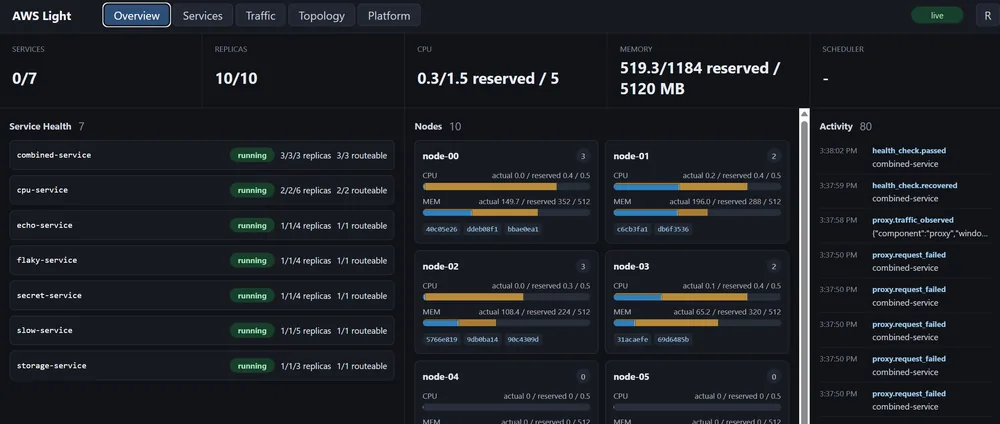Image resolution: width=1000 pixels, height=424 pixels.
Task: Click the CPU reserved stat value
Action: click(x=488, y=79)
